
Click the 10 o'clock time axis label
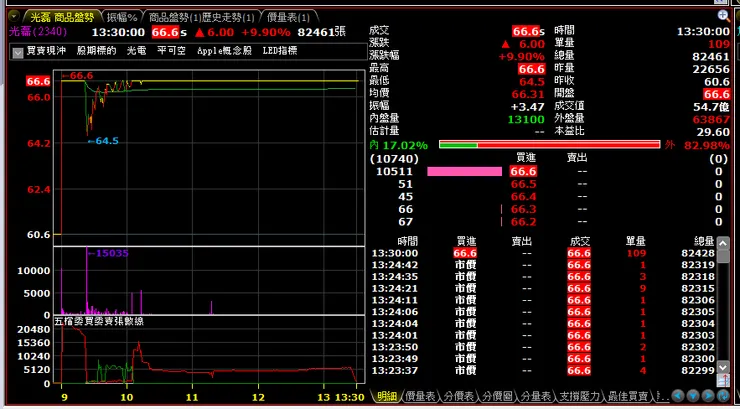[126, 397]
